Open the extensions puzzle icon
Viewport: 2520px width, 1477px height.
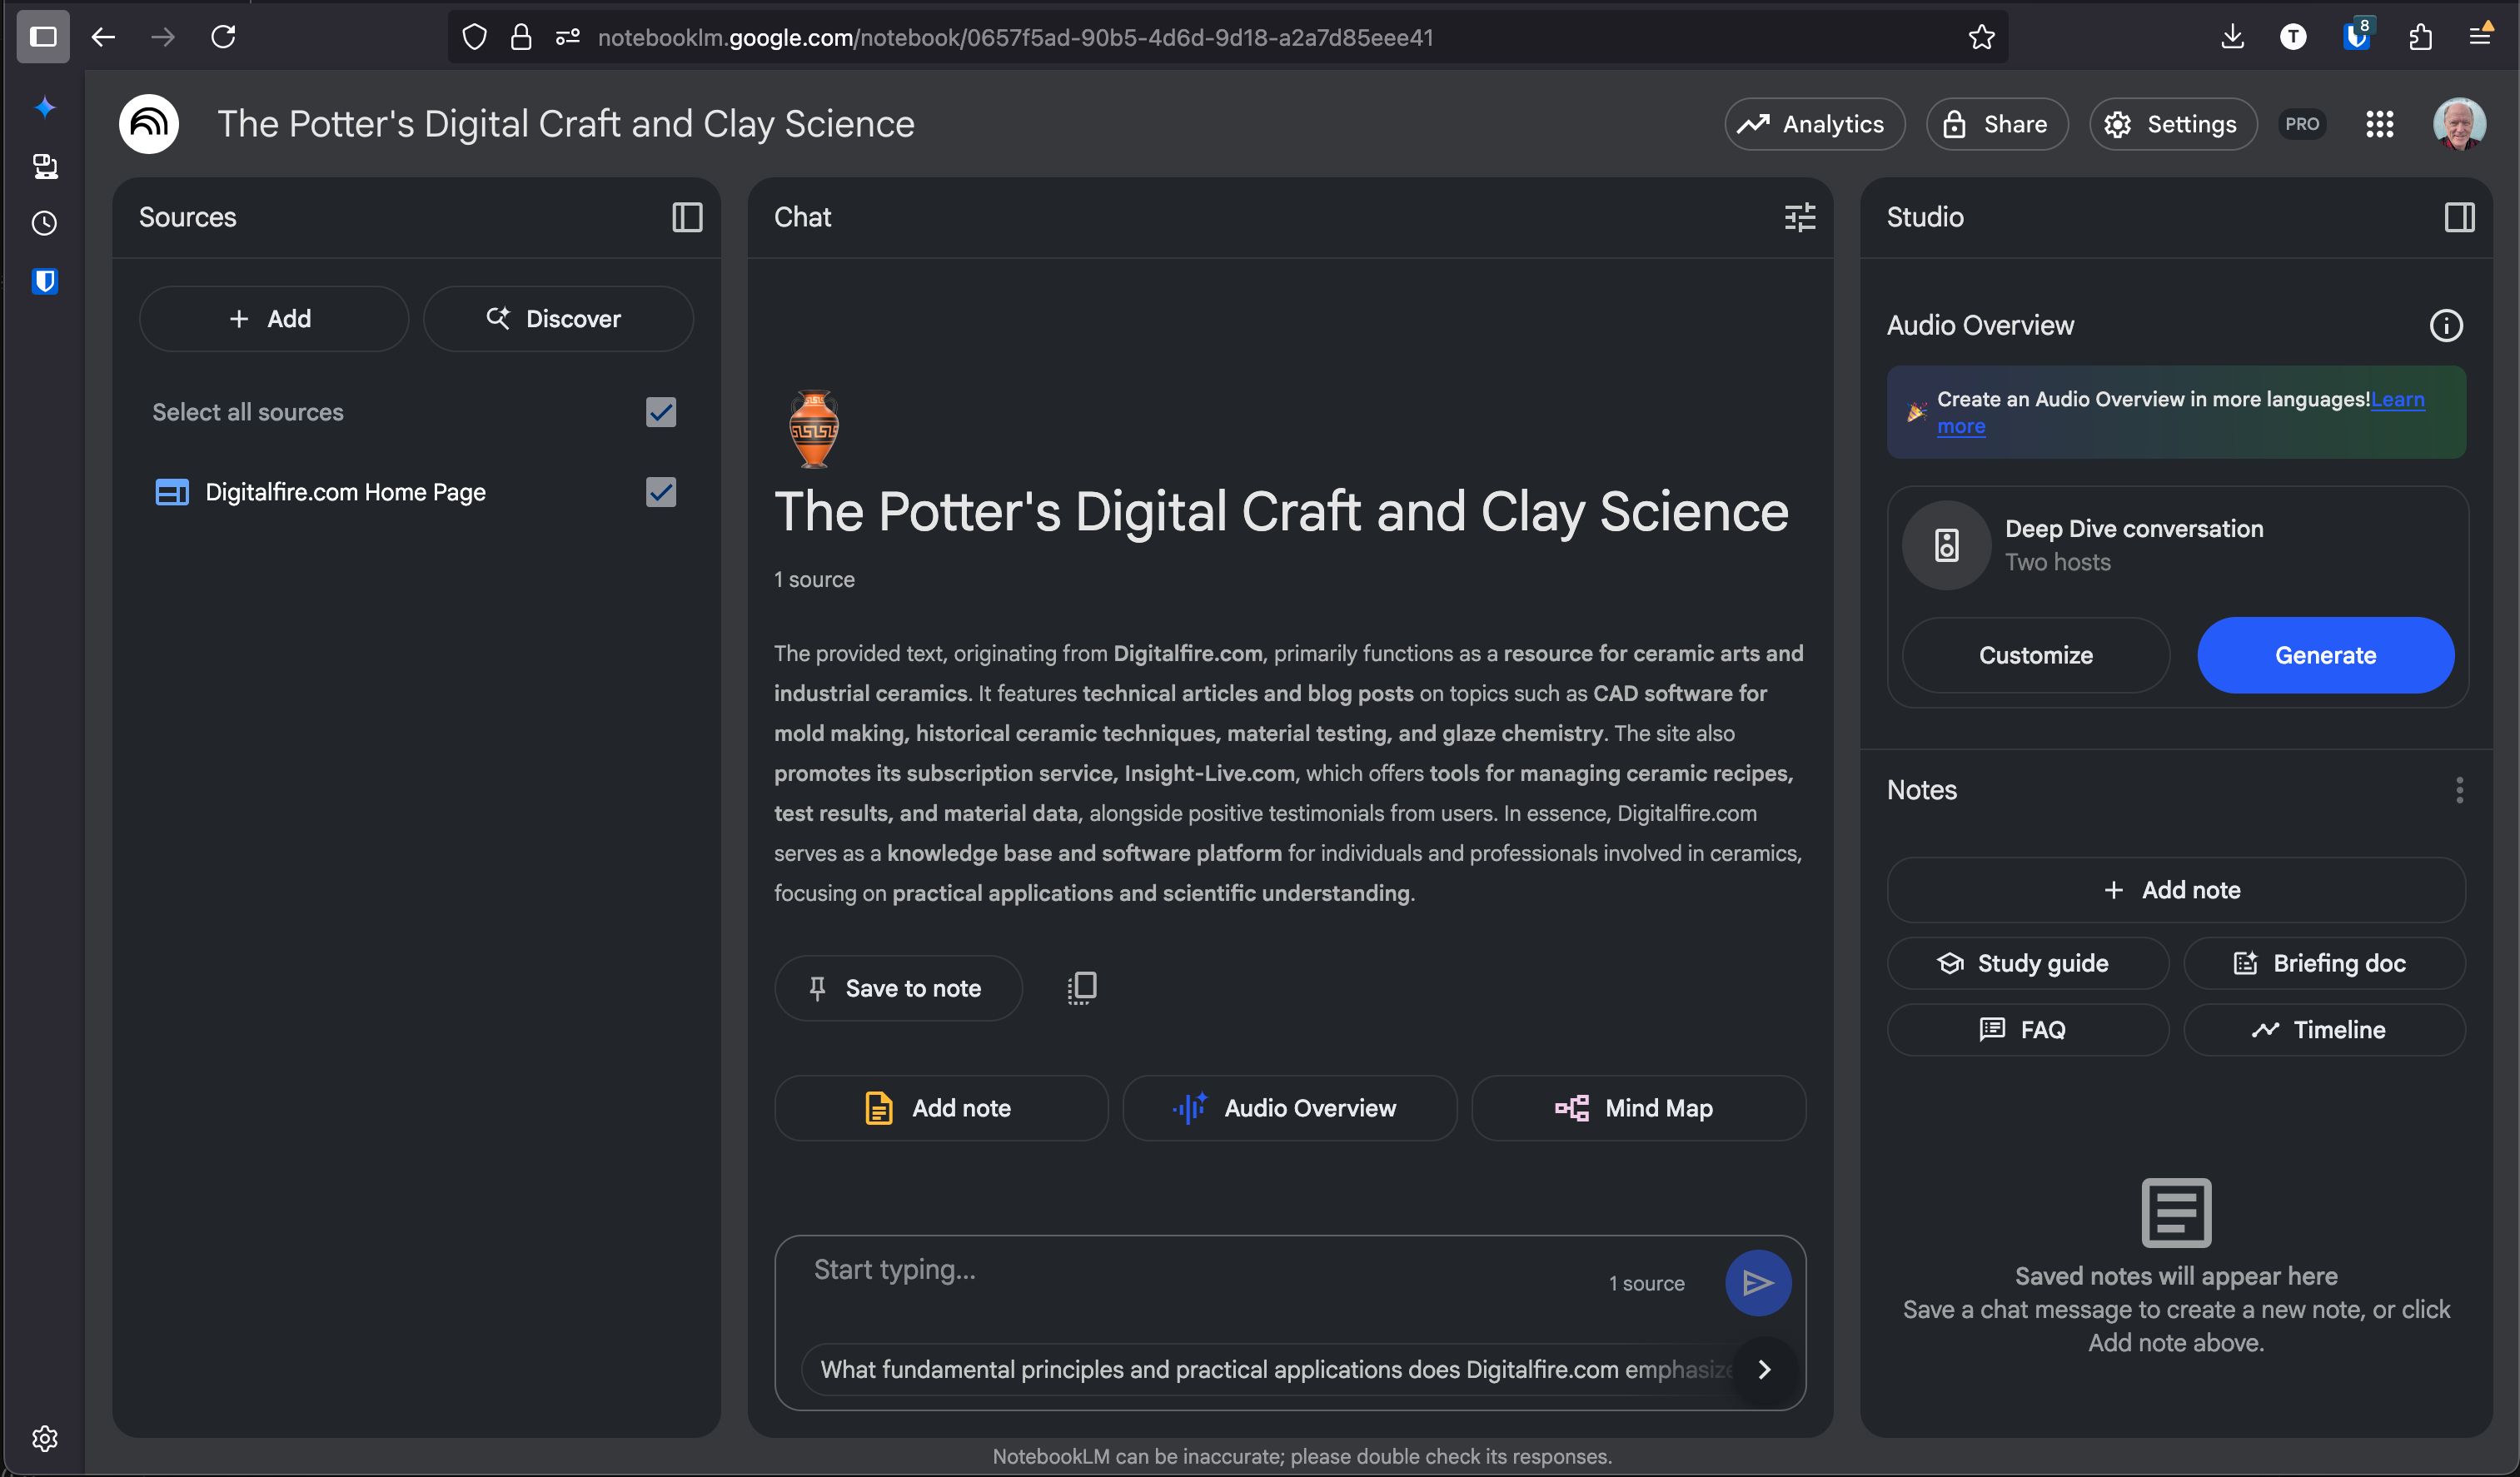click(x=2420, y=37)
